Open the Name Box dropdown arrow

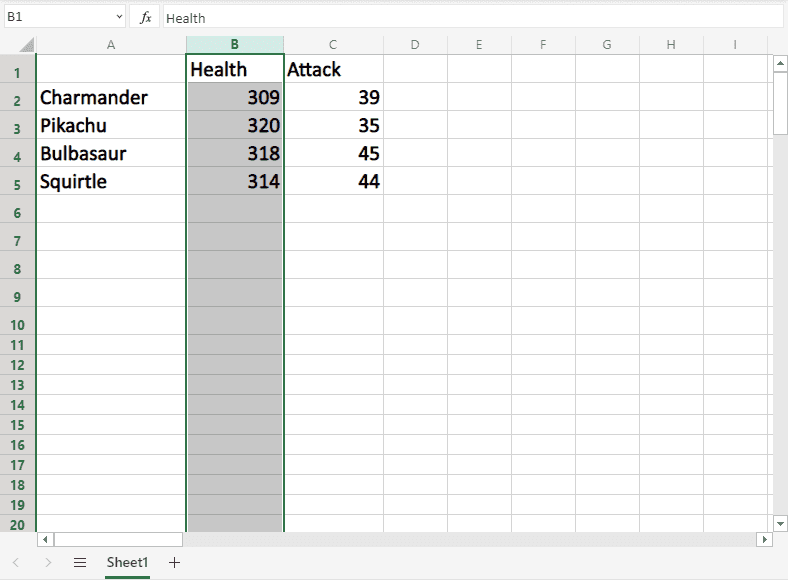coord(119,18)
